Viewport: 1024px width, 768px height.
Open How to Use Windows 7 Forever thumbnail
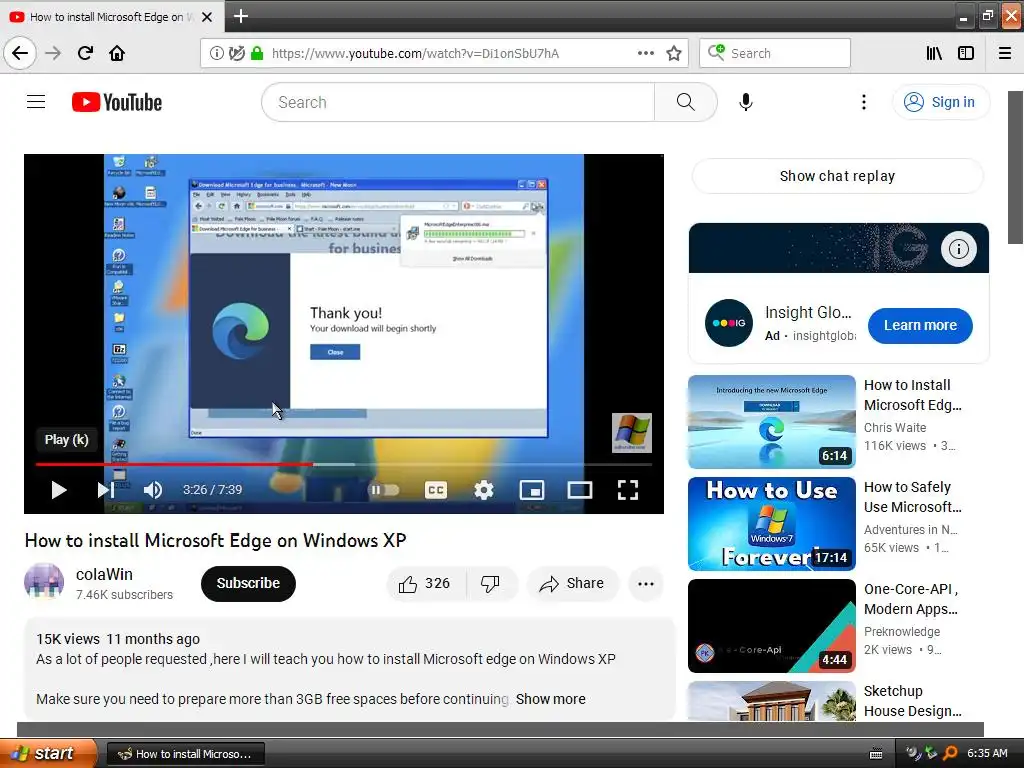point(772,524)
